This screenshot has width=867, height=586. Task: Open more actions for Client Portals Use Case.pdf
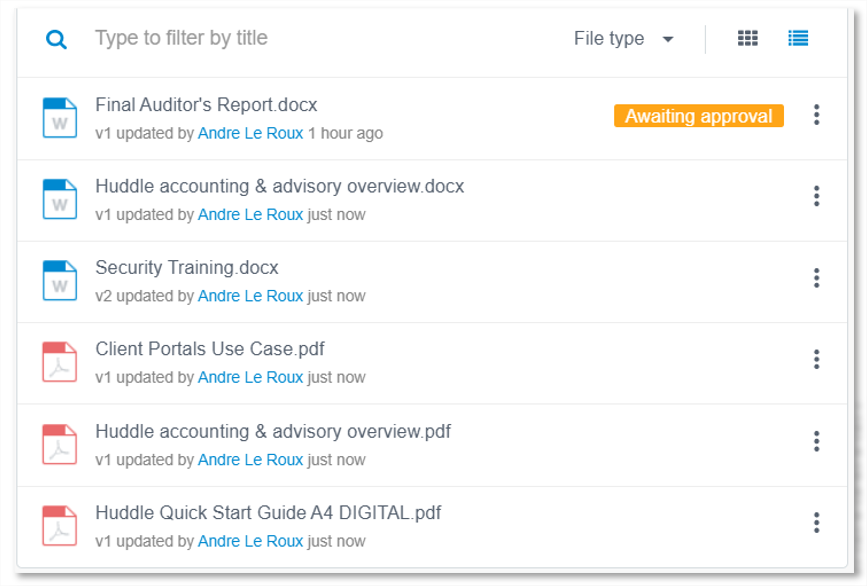[x=816, y=359]
